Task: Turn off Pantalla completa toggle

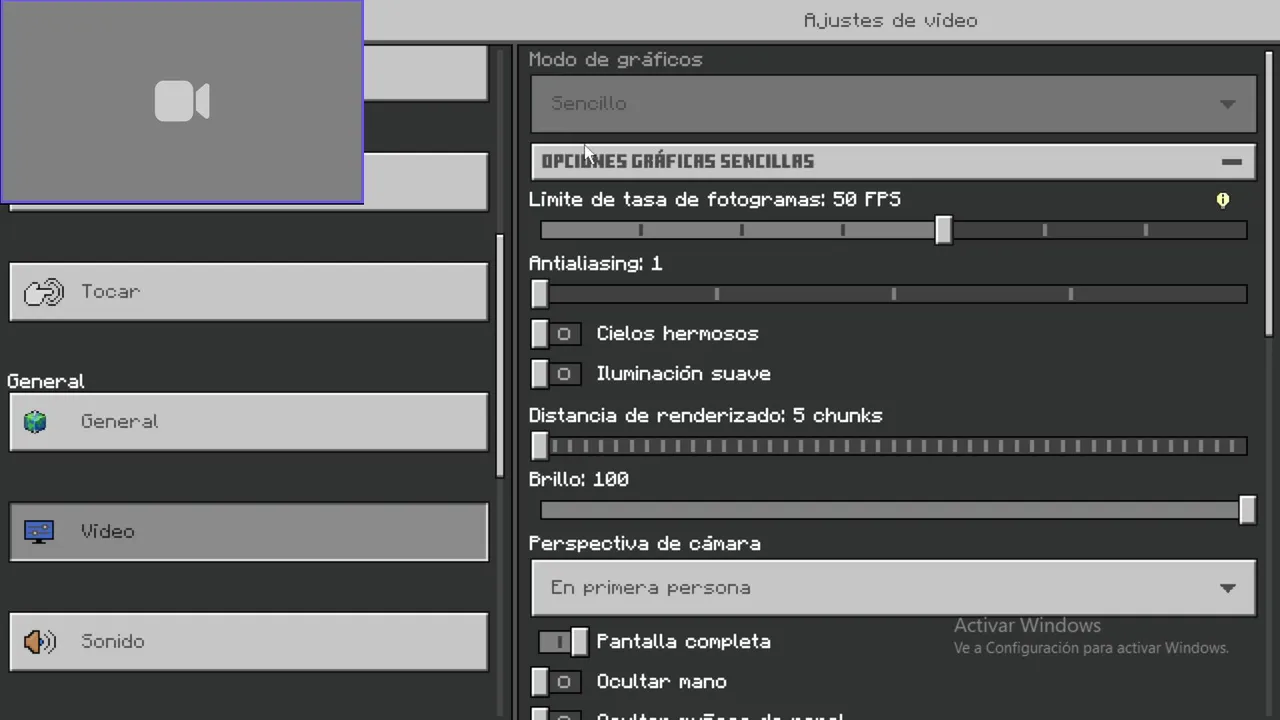Action: (563, 642)
